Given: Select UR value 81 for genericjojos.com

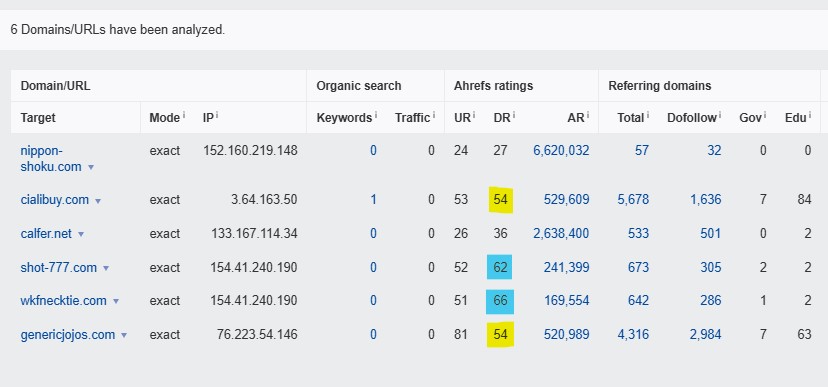Looking at the screenshot, I should click(x=460, y=335).
